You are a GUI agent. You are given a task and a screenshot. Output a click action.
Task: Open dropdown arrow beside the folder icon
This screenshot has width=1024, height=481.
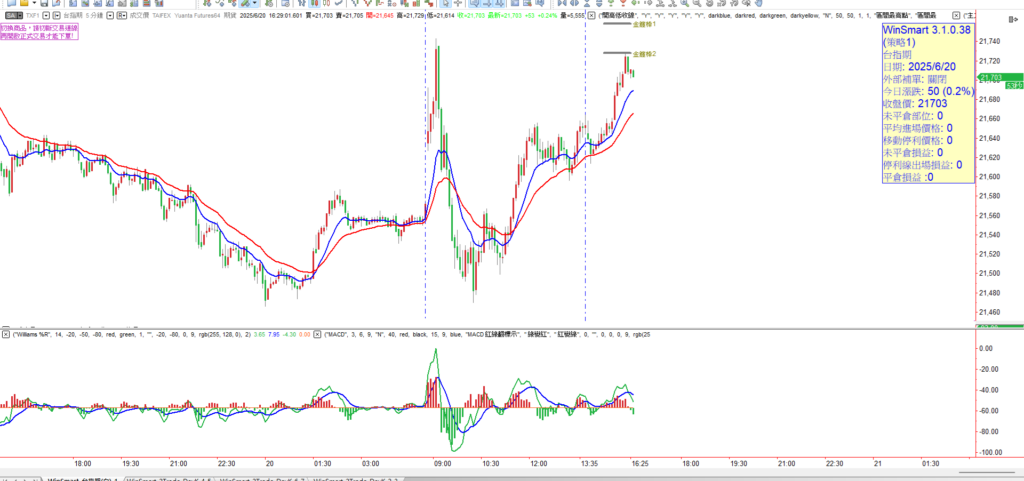pos(35,3)
